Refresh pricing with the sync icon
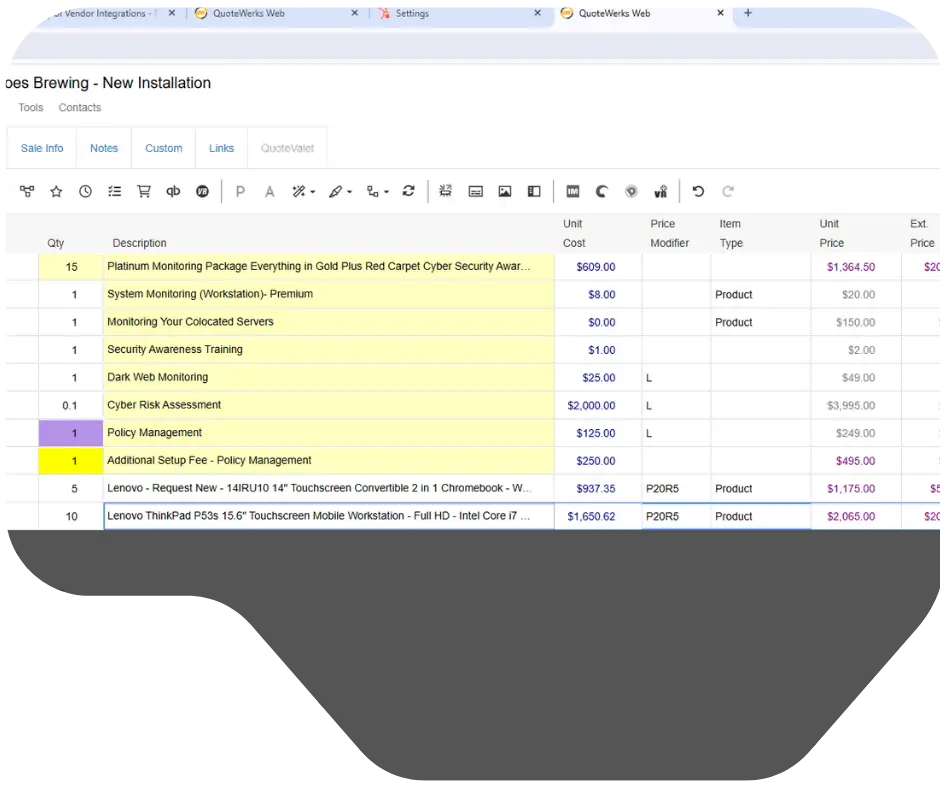This screenshot has width=940, height=788. pos(408,191)
